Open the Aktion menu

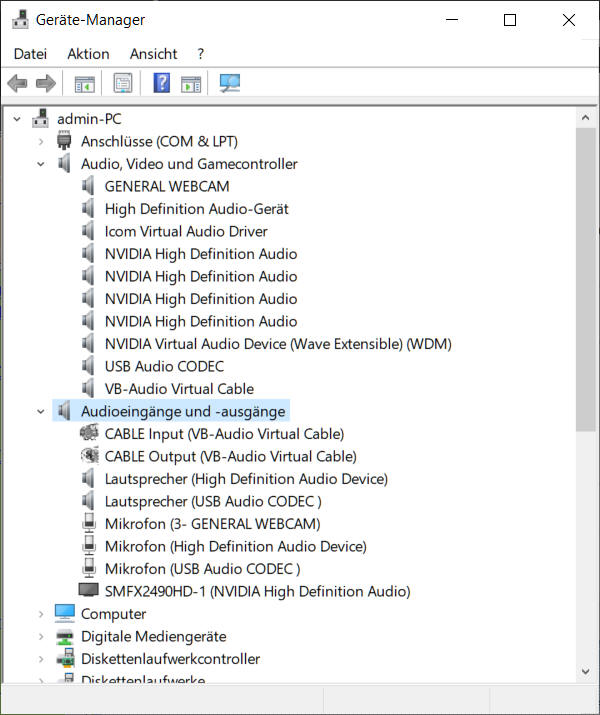(x=88, y=54)
